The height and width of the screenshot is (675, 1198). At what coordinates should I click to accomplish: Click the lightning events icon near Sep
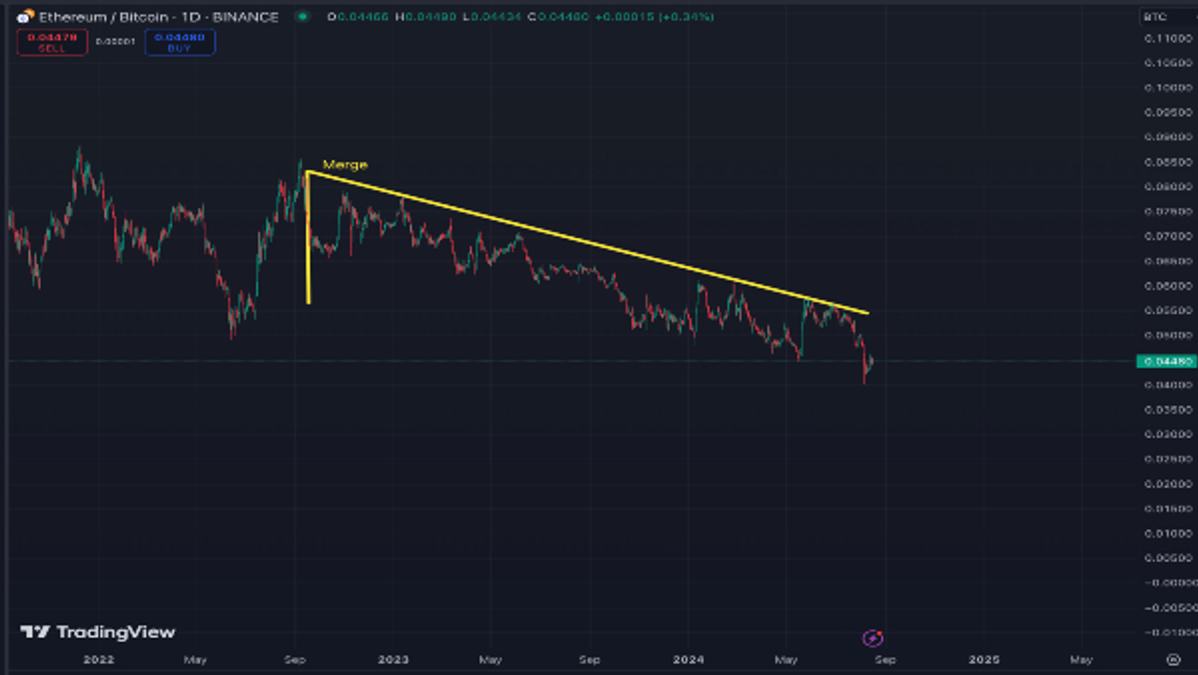873,638
